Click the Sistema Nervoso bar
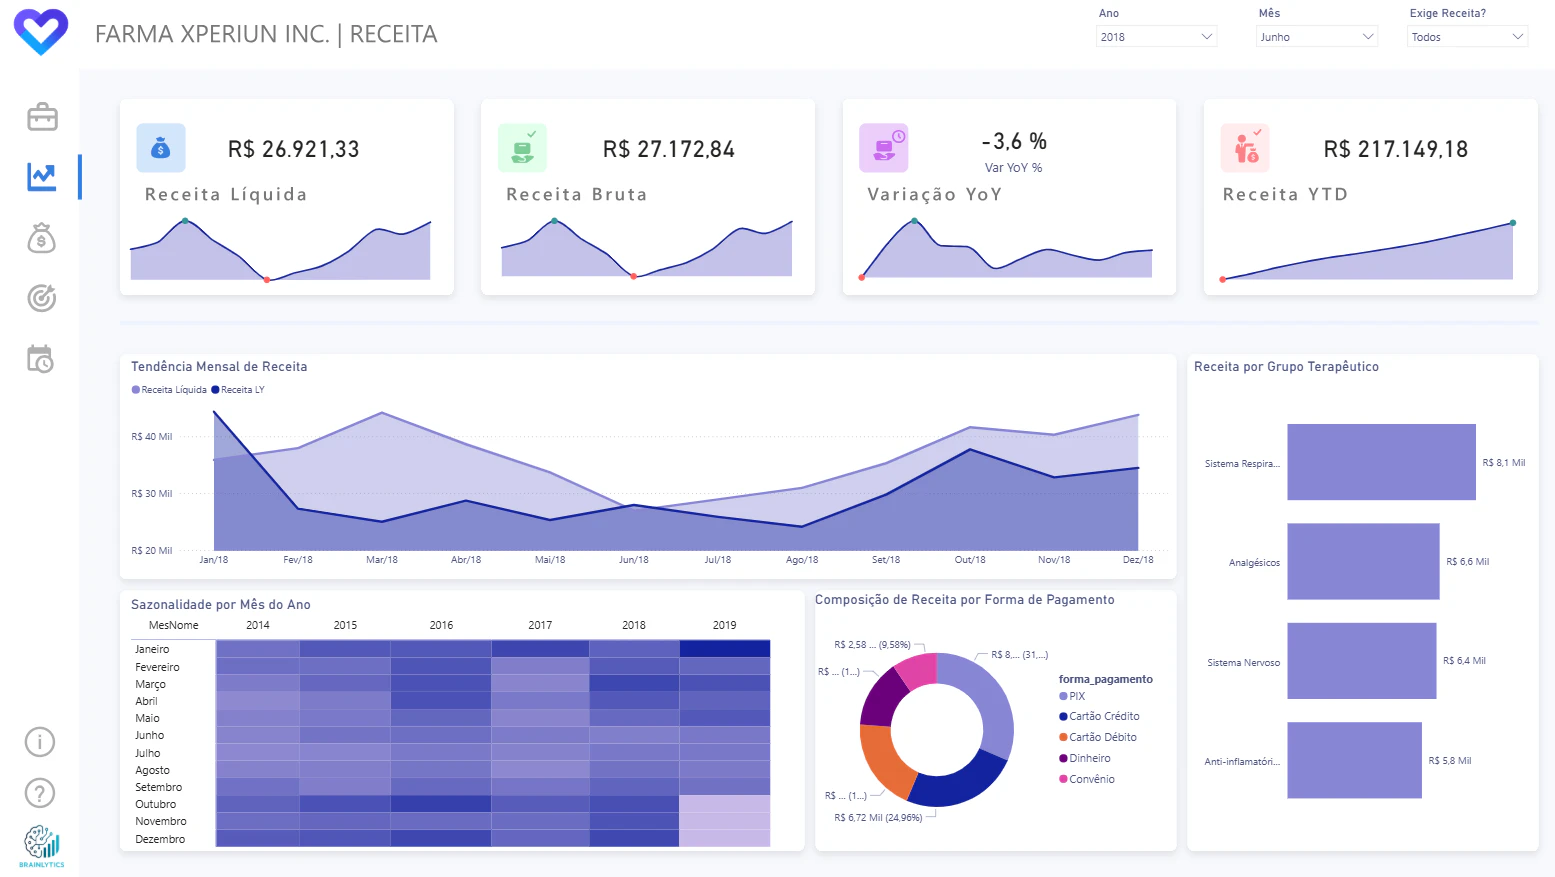The height and width of the screenshot is (877, 1555). pyautogui.click(x=1362, y=661)
